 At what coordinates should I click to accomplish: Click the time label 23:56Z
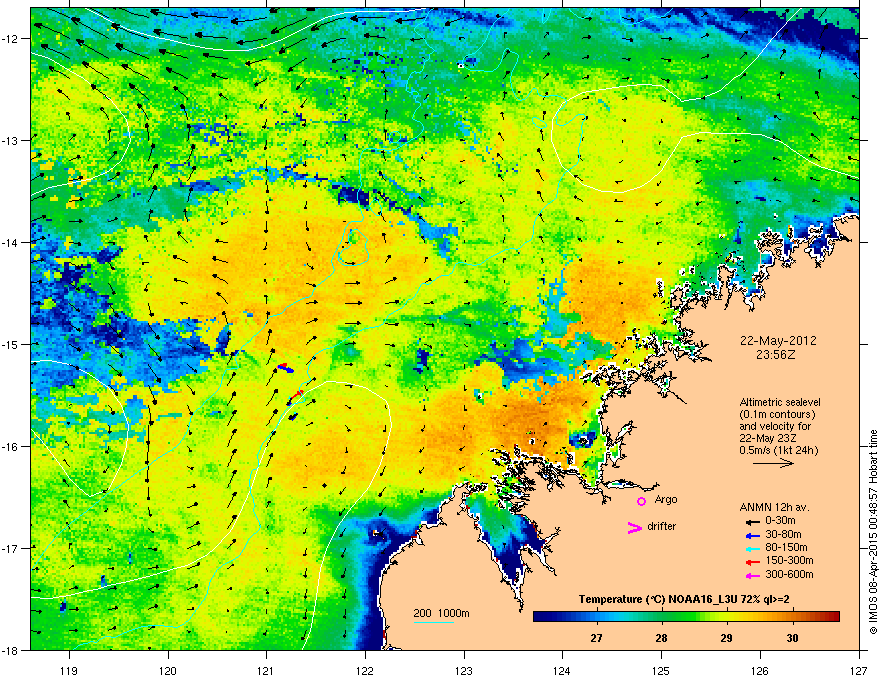[x=778, y=355]
